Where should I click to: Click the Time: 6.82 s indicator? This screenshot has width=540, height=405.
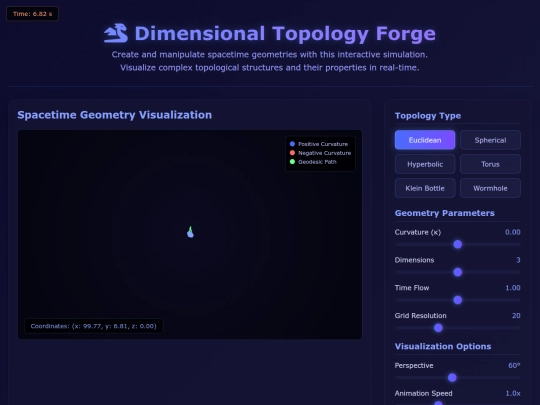[x=32, y=14]
